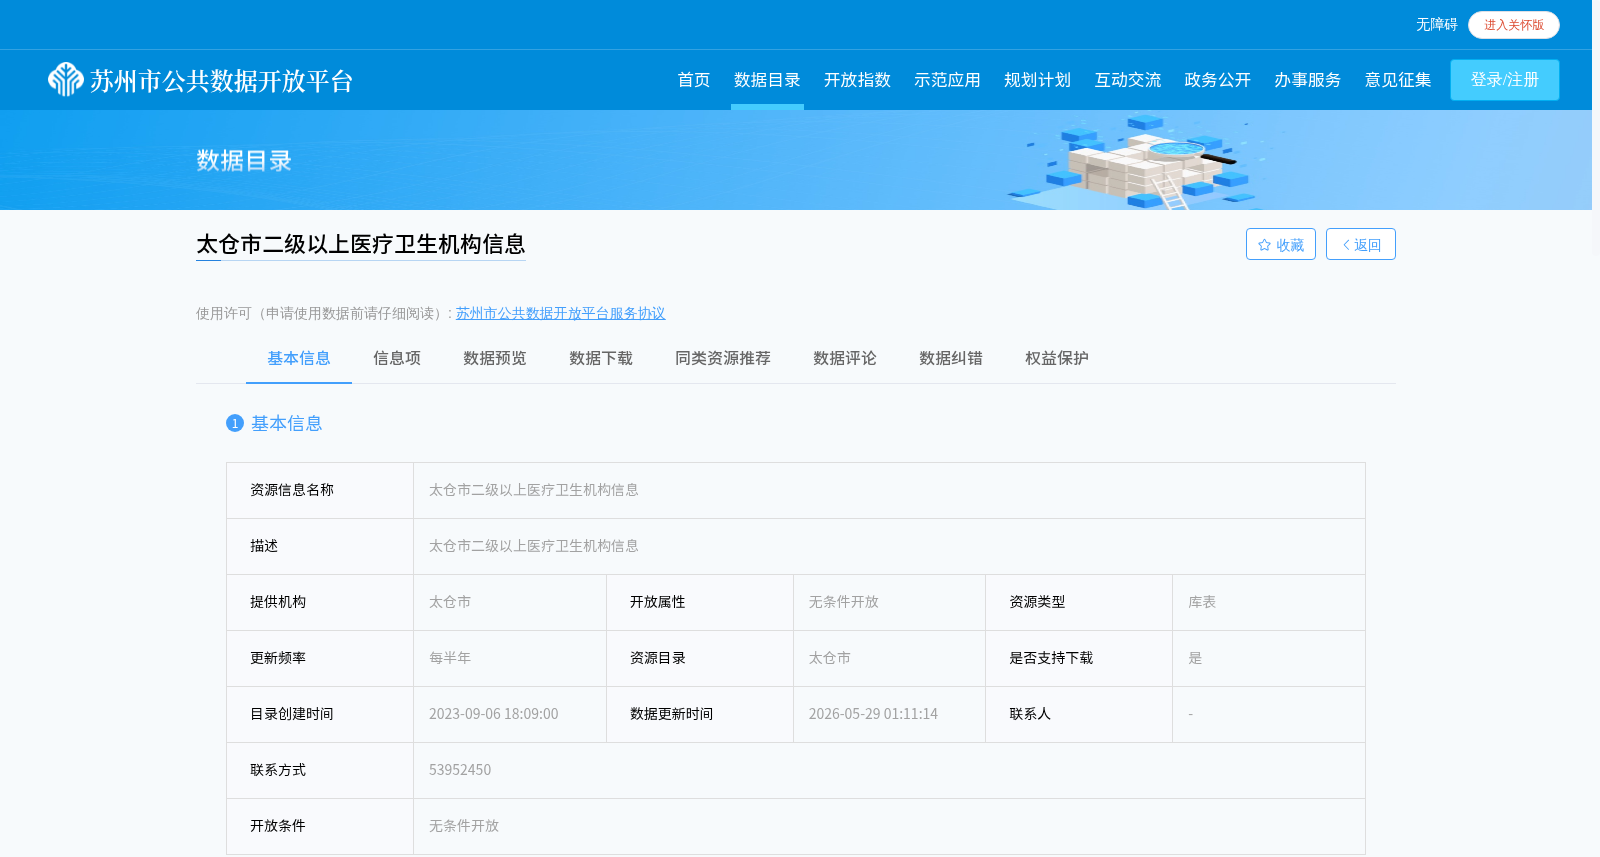The height and width of the screenshot is (857, 1600).
Task: Click the numbered 基本信息 section heading
Action: (274, 423)
